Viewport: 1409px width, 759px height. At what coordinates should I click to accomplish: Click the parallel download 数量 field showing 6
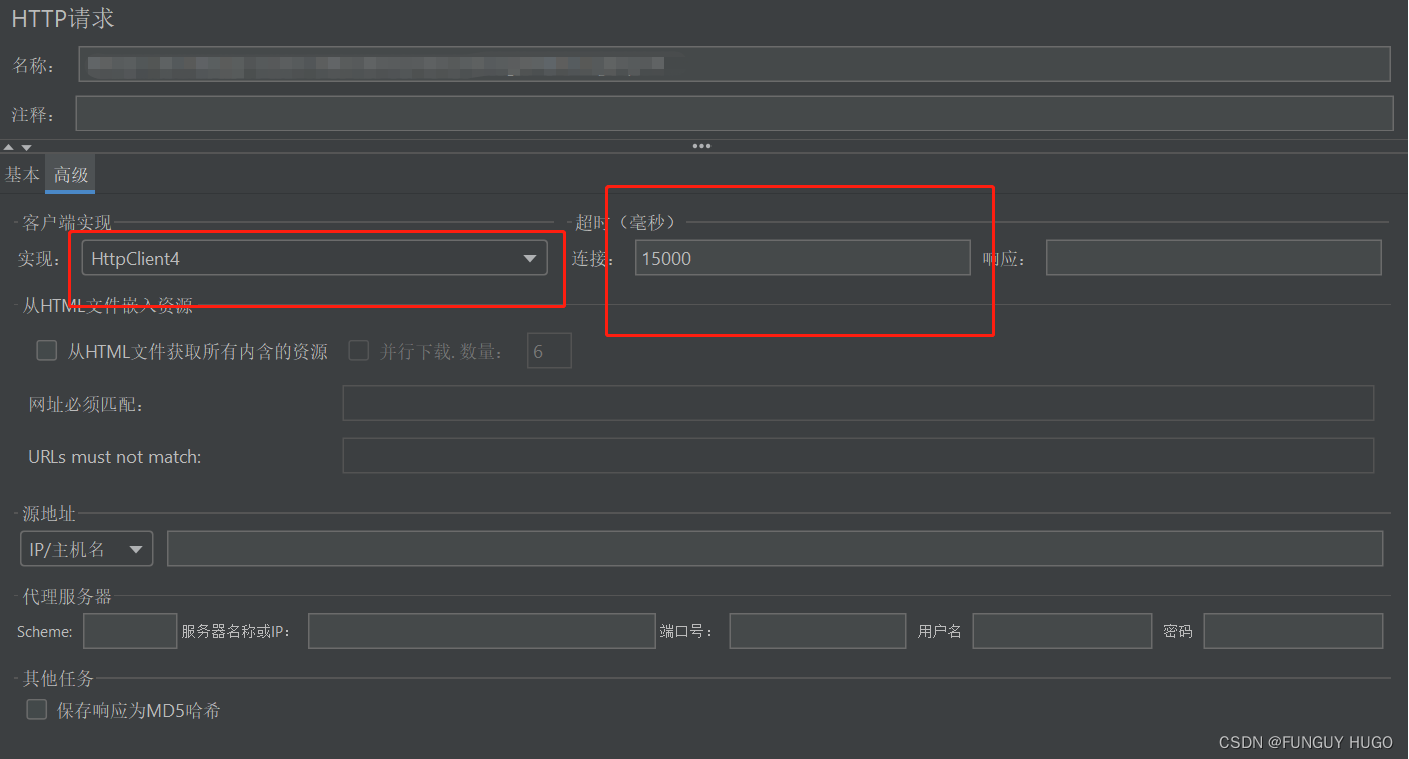coord(548,350)
